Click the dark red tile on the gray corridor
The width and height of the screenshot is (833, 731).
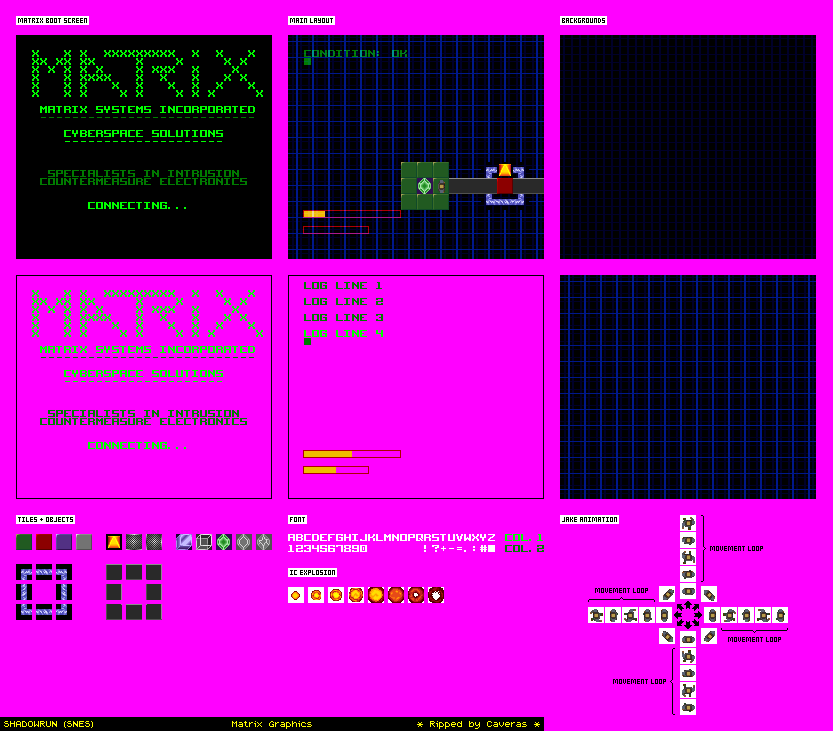click(x=505, y=186)
